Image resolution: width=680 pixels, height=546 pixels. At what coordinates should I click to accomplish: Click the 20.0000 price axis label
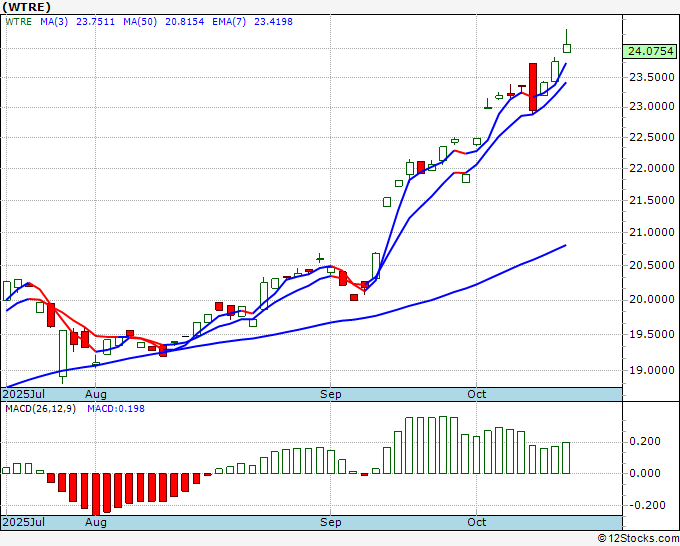652,299
